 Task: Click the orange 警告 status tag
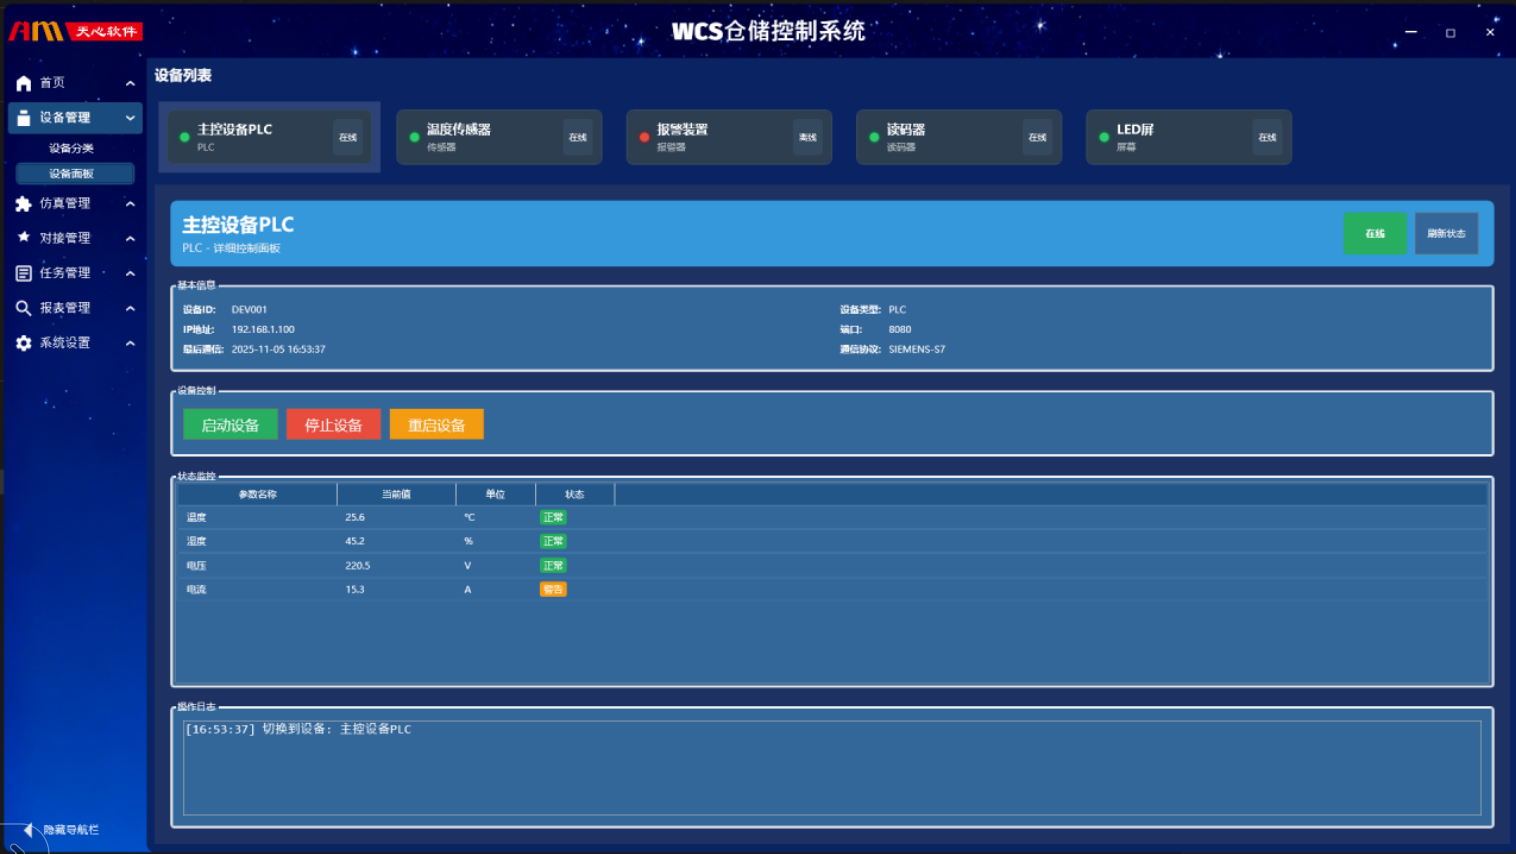coord(553,589)
